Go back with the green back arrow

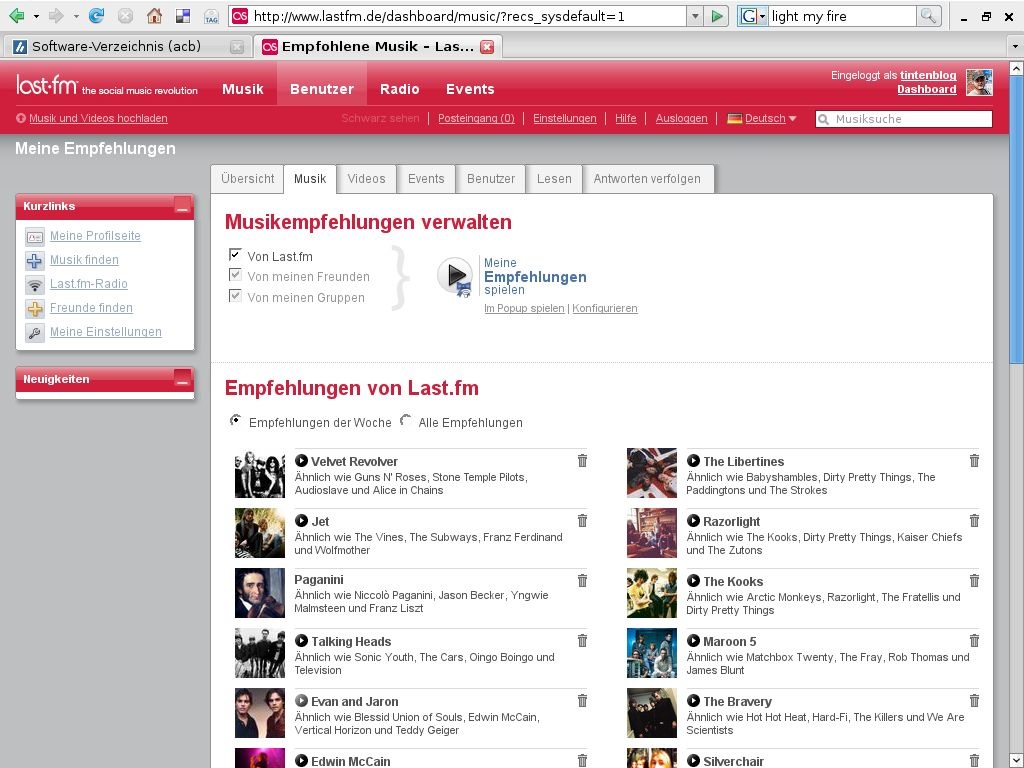coord(17,16)
